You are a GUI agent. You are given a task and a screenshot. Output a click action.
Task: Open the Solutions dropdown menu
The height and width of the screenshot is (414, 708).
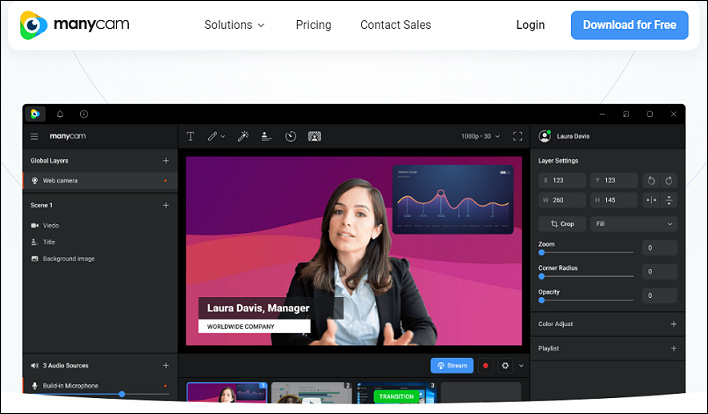(x=234, y=25)
